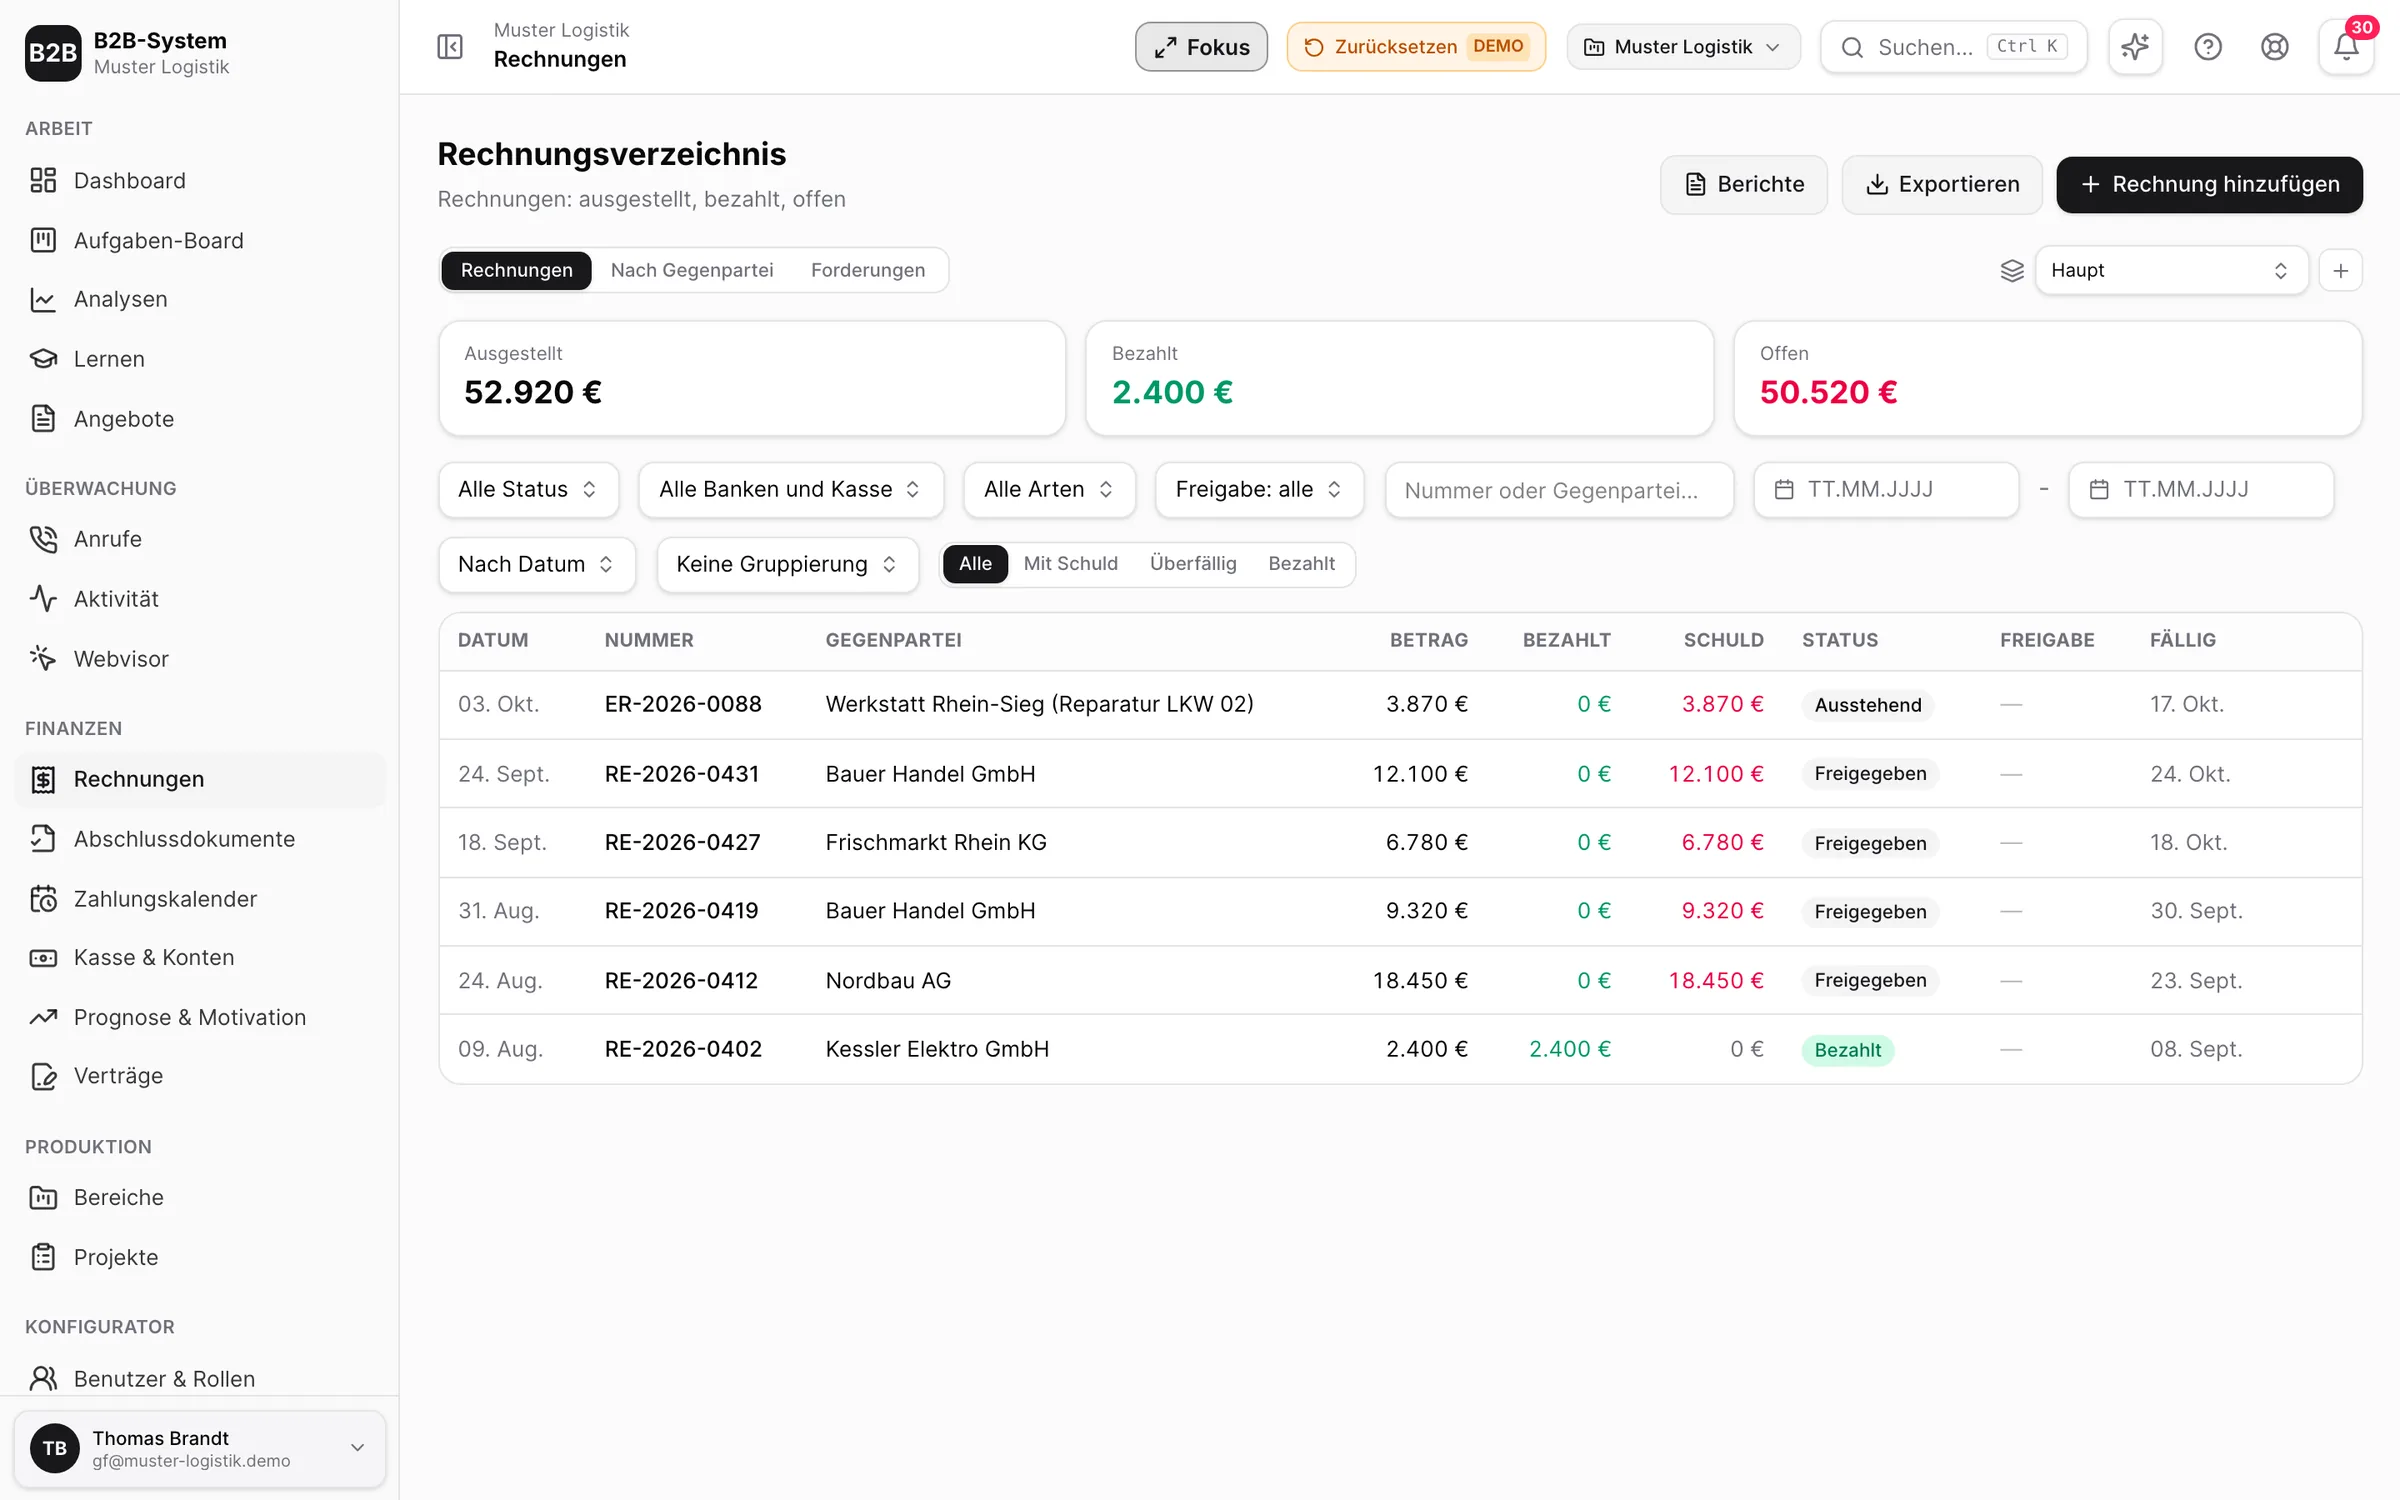Switch to the Forderungen tab
The image size is (2400, 1500).
868,270
